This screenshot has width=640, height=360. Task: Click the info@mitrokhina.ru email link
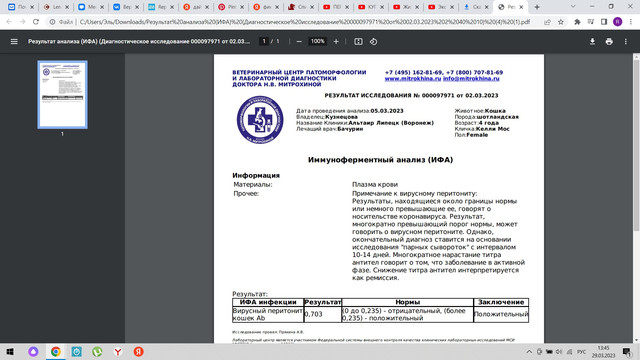(471, 78)
